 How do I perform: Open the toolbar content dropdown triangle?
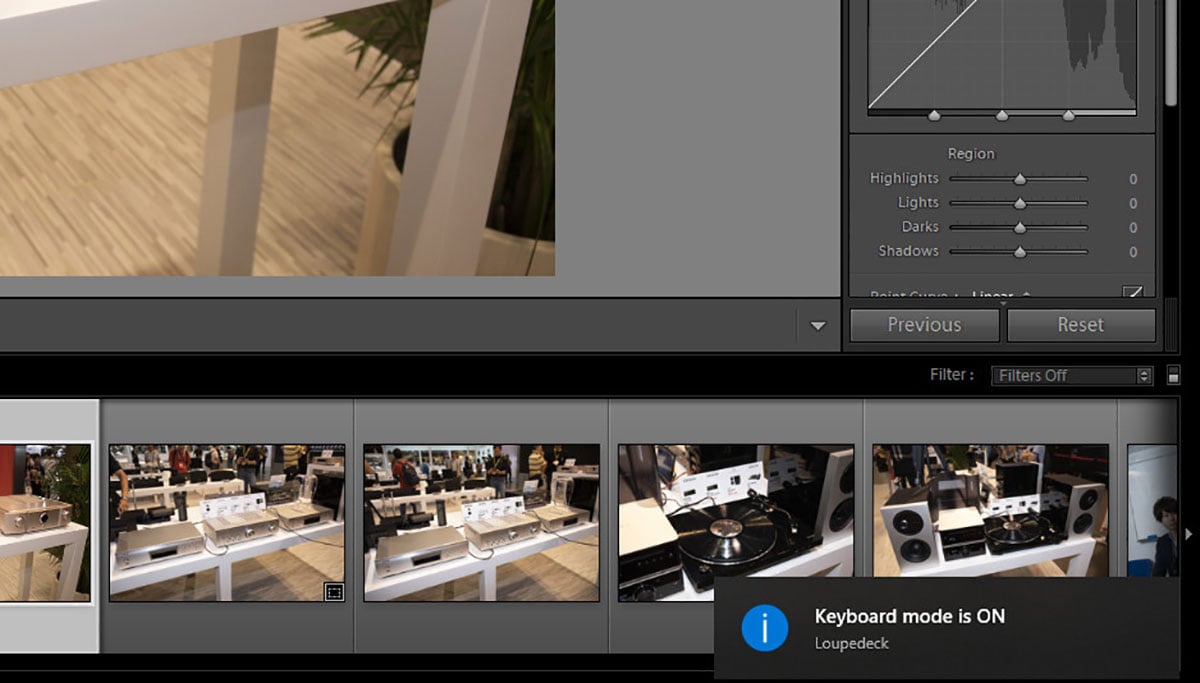818,325
